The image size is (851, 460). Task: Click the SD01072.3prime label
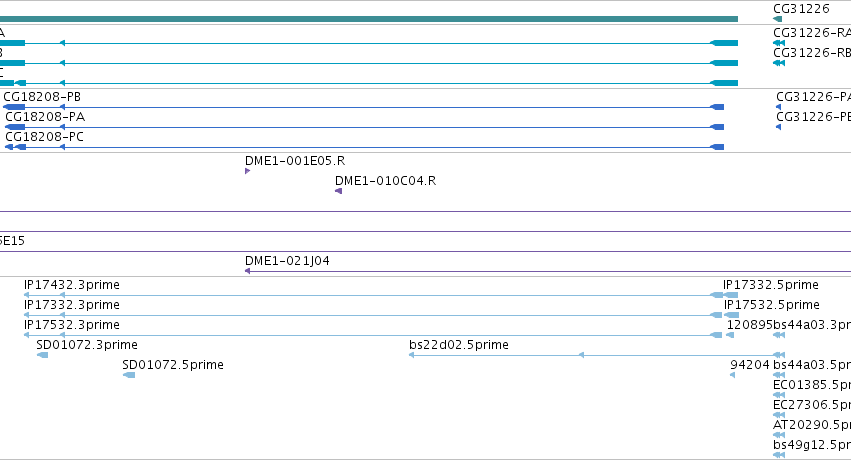click(x=87, y=345)
